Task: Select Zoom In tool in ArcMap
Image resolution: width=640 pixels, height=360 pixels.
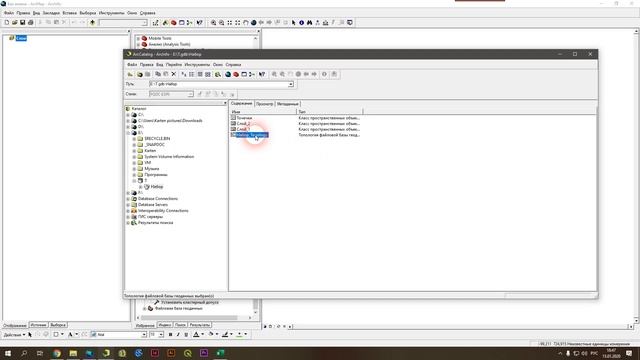Action: (x=213, y=23)
